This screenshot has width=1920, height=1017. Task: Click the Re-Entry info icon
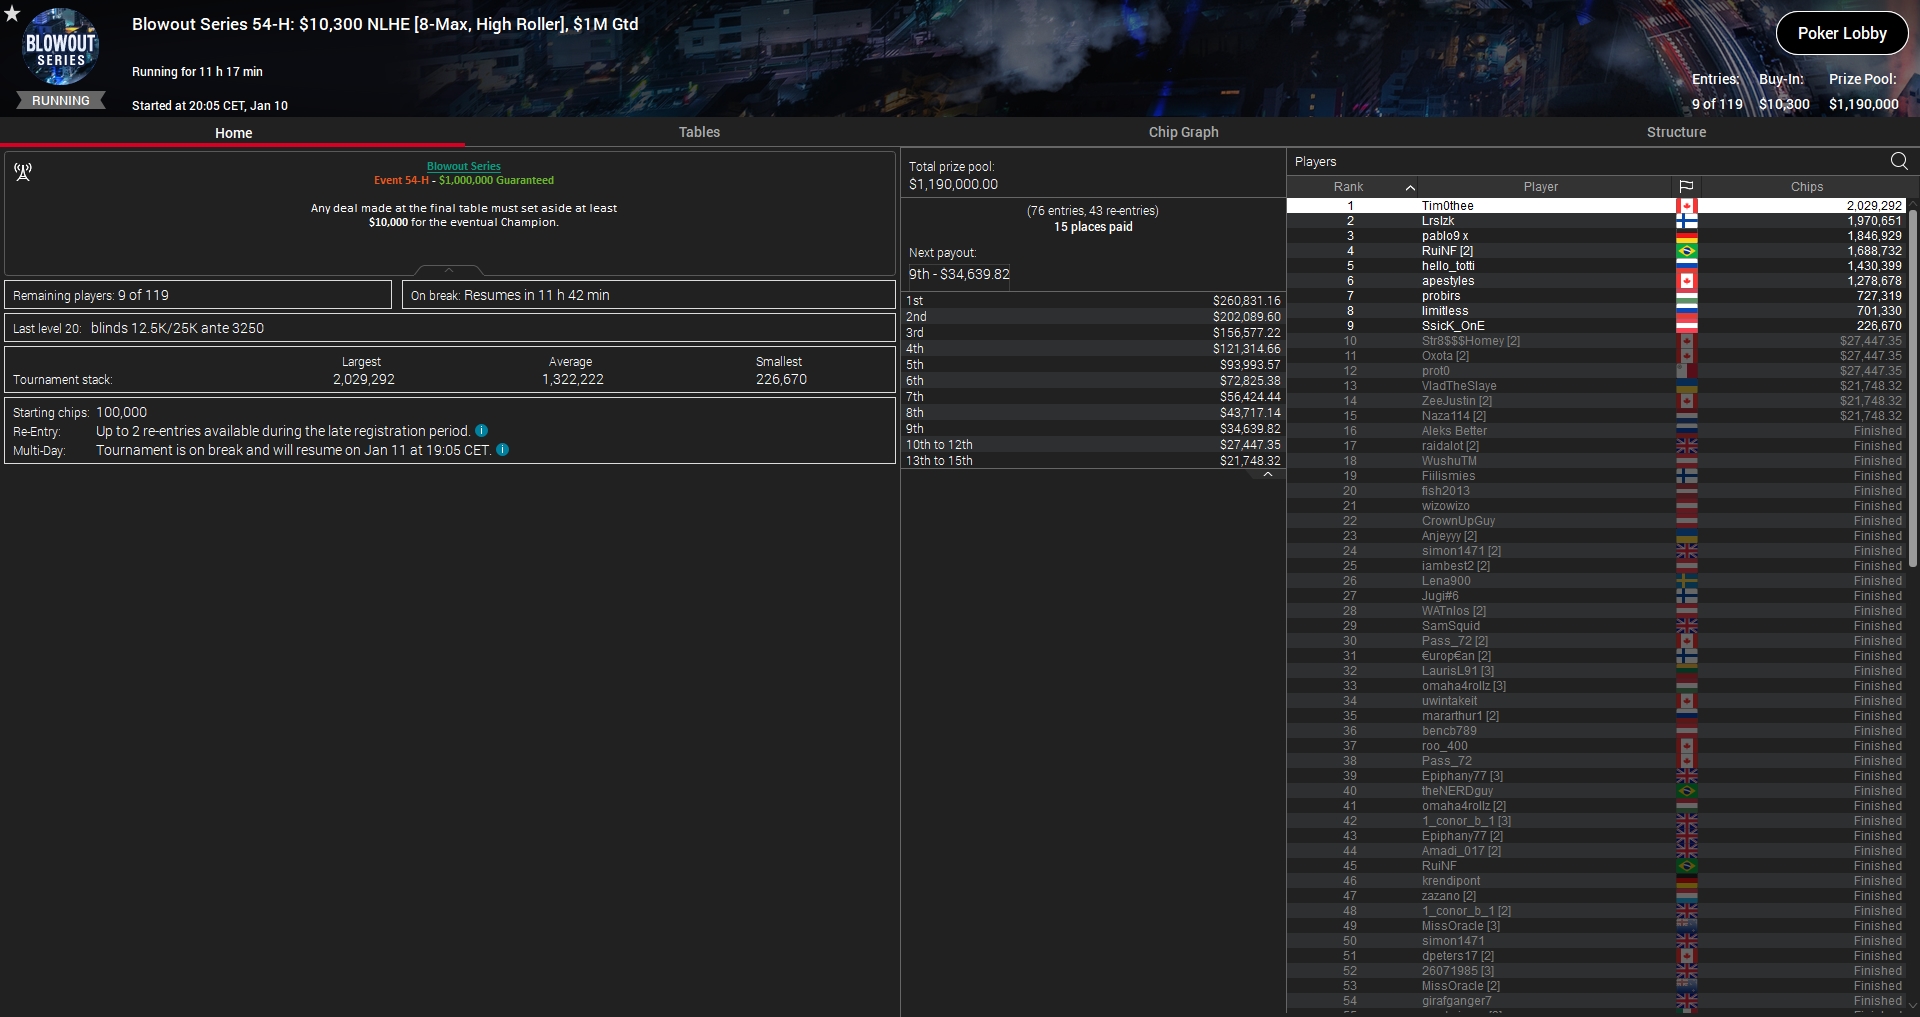point(481,431)
